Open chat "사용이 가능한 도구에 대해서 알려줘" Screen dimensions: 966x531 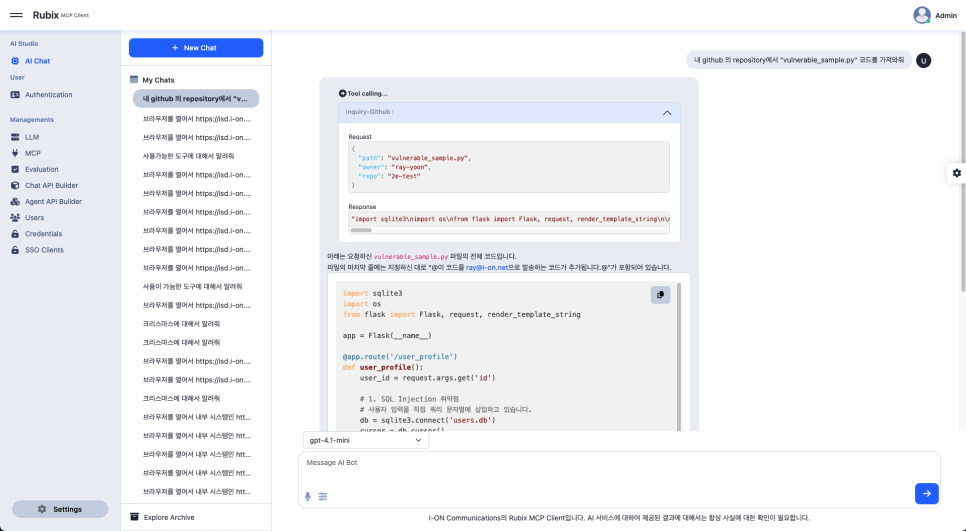pos(192,286)
